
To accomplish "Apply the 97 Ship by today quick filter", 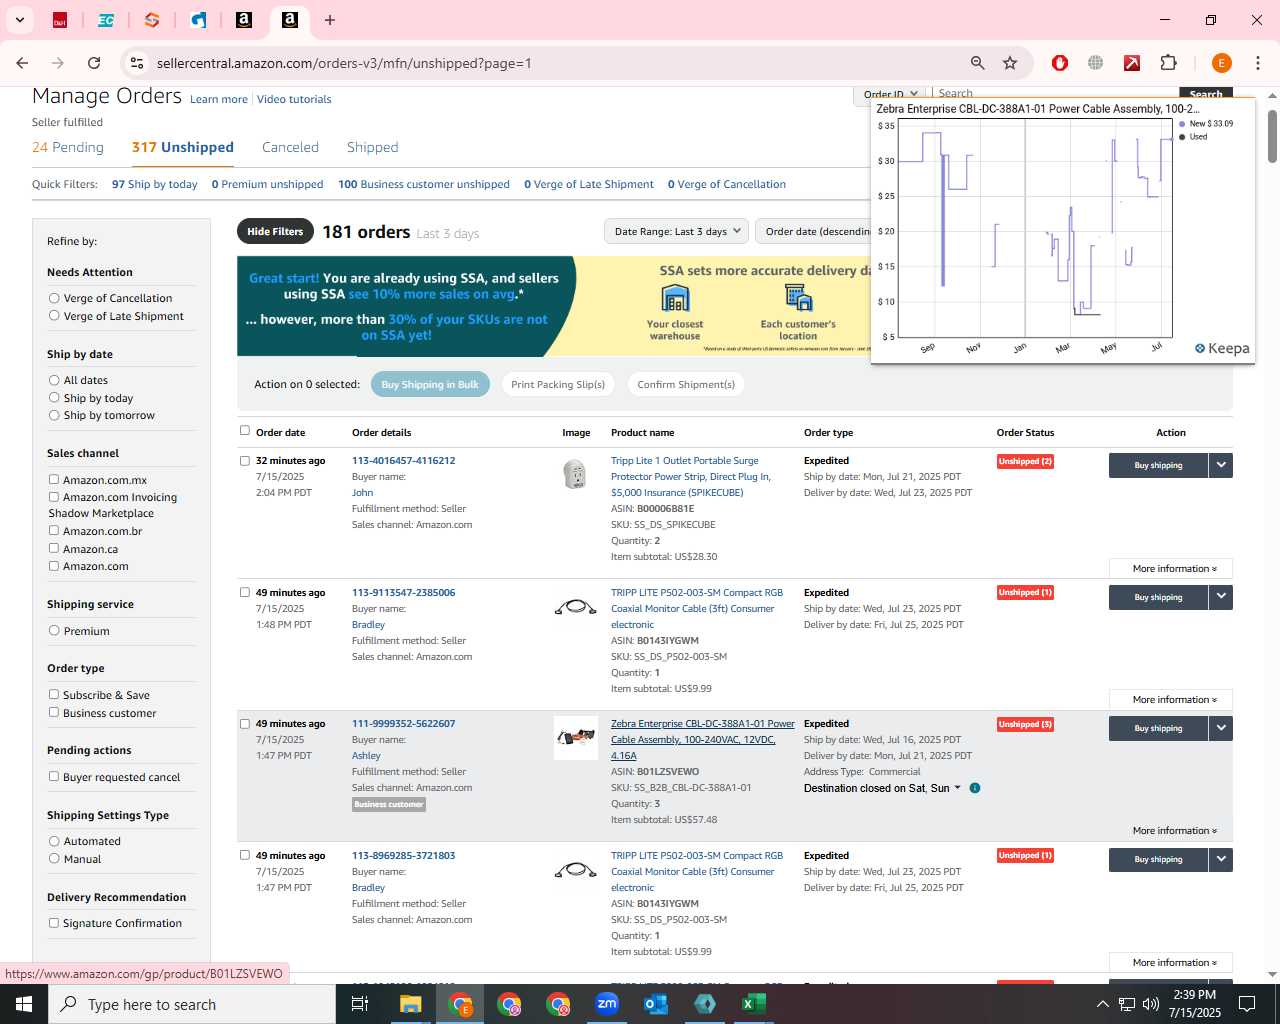I will tap(155, 184).
